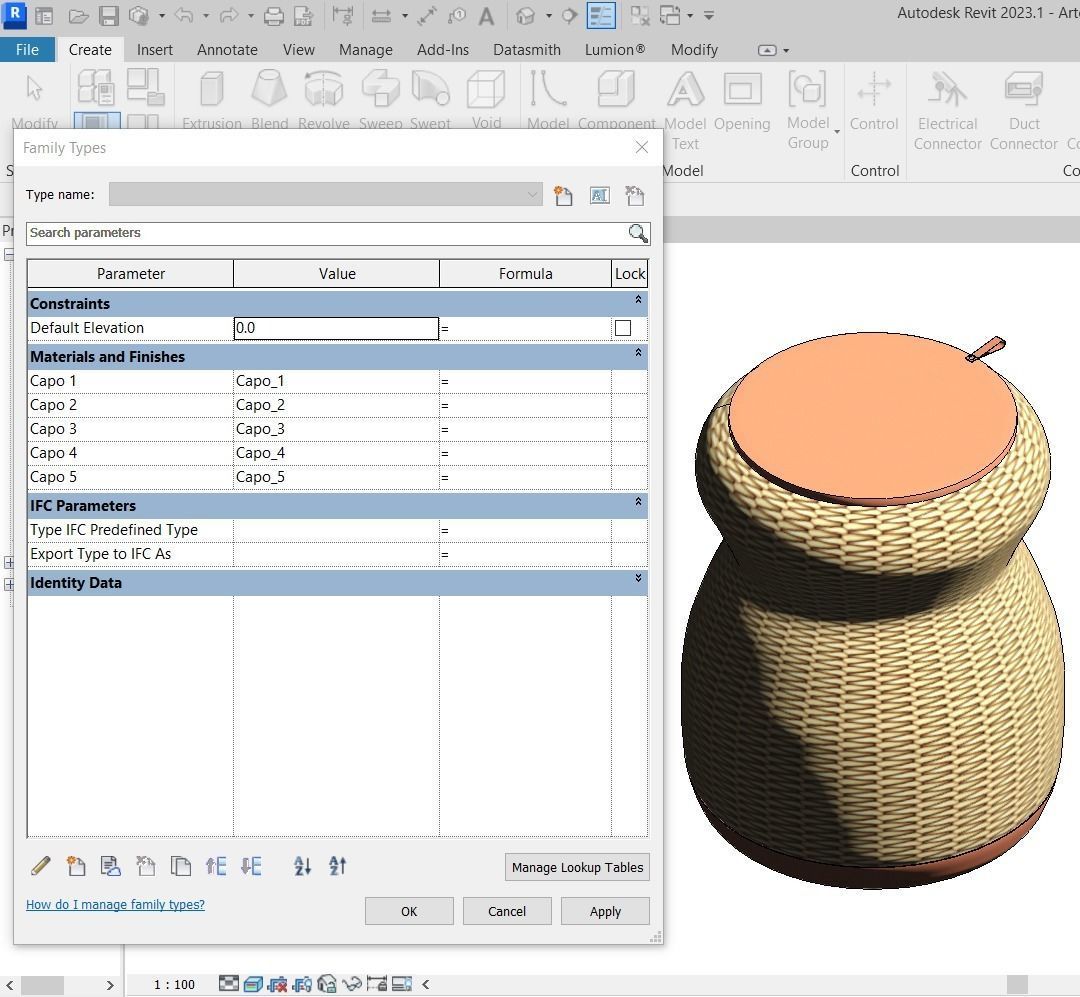Click the Save floppy disk icon
1080x997 pixels.
109,16
